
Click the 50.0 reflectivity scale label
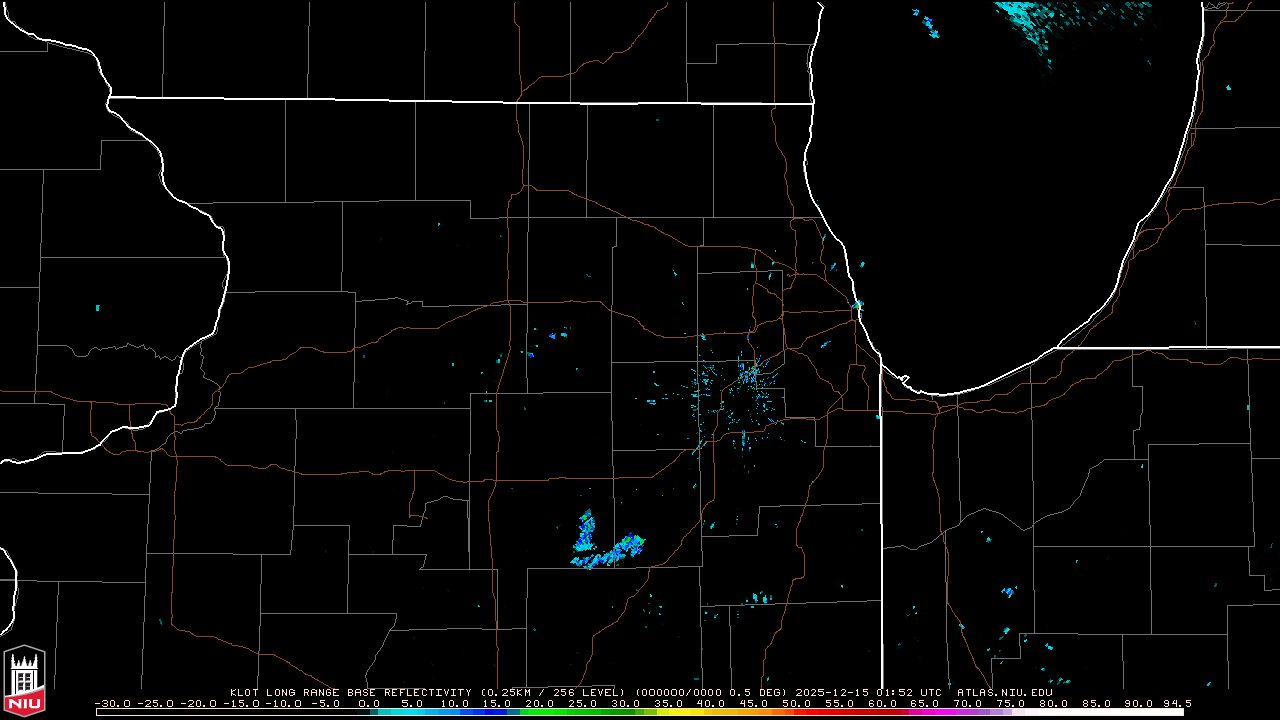(797, 704)
